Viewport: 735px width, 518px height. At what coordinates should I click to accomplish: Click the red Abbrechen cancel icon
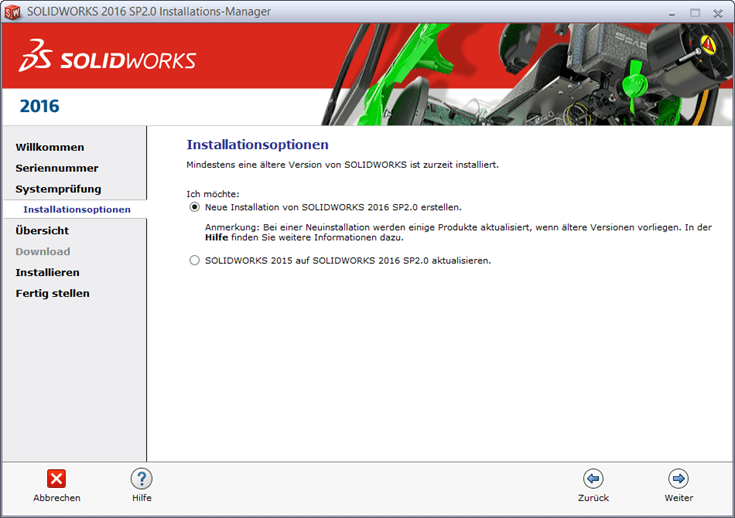pos(56,479)
